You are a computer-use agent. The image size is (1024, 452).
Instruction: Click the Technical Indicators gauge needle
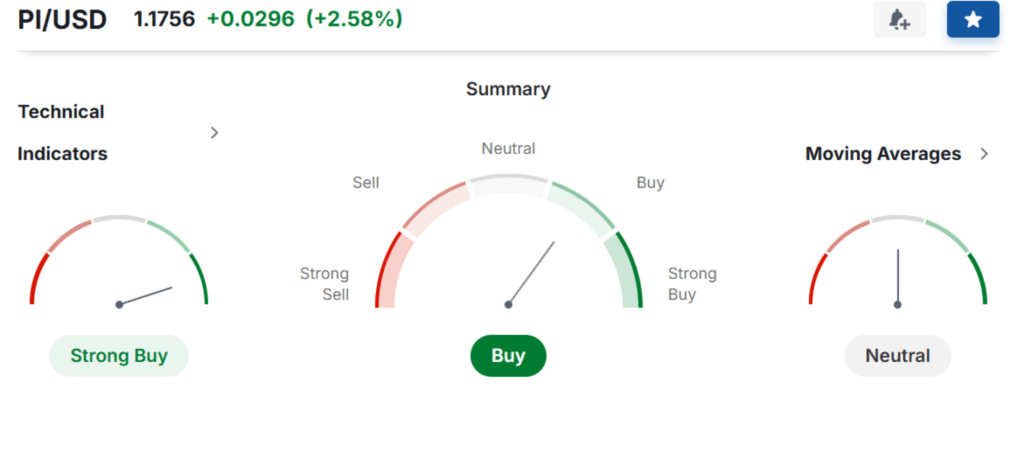146,296
